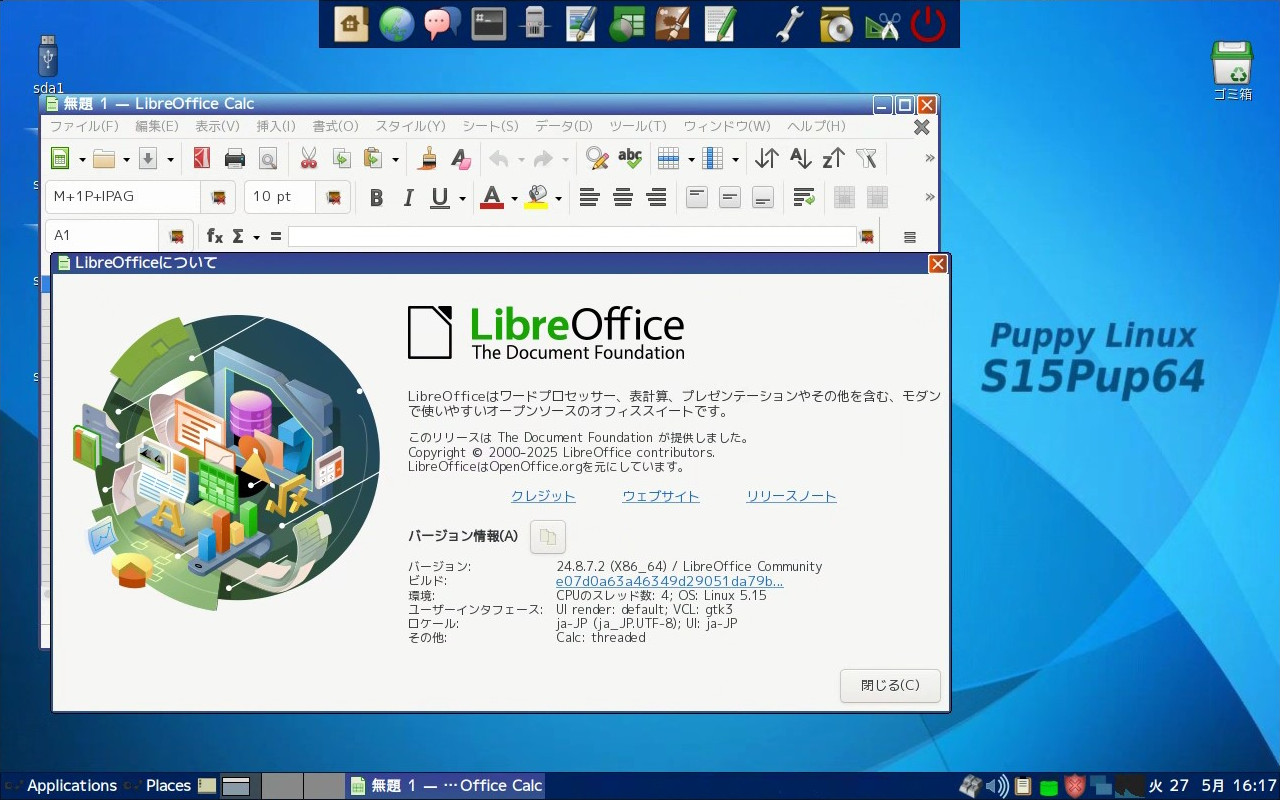Screen dimensions: 1280x800
Task: Toggle Align Right
Action: [656, 198]
